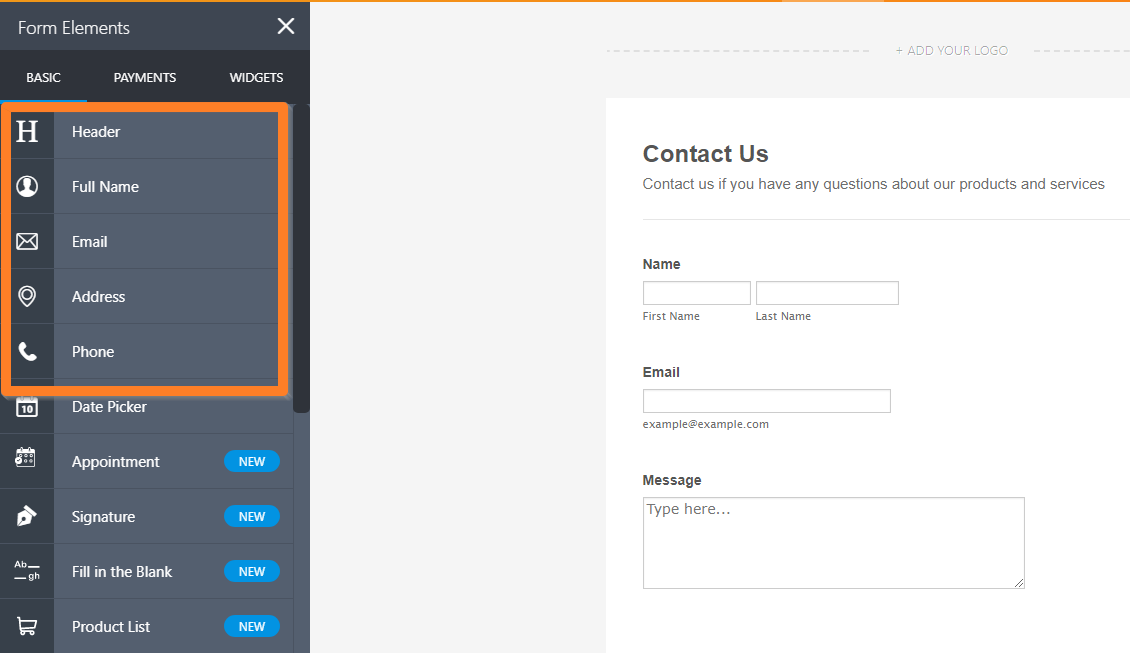Click the Email address input field

(766, 401)
